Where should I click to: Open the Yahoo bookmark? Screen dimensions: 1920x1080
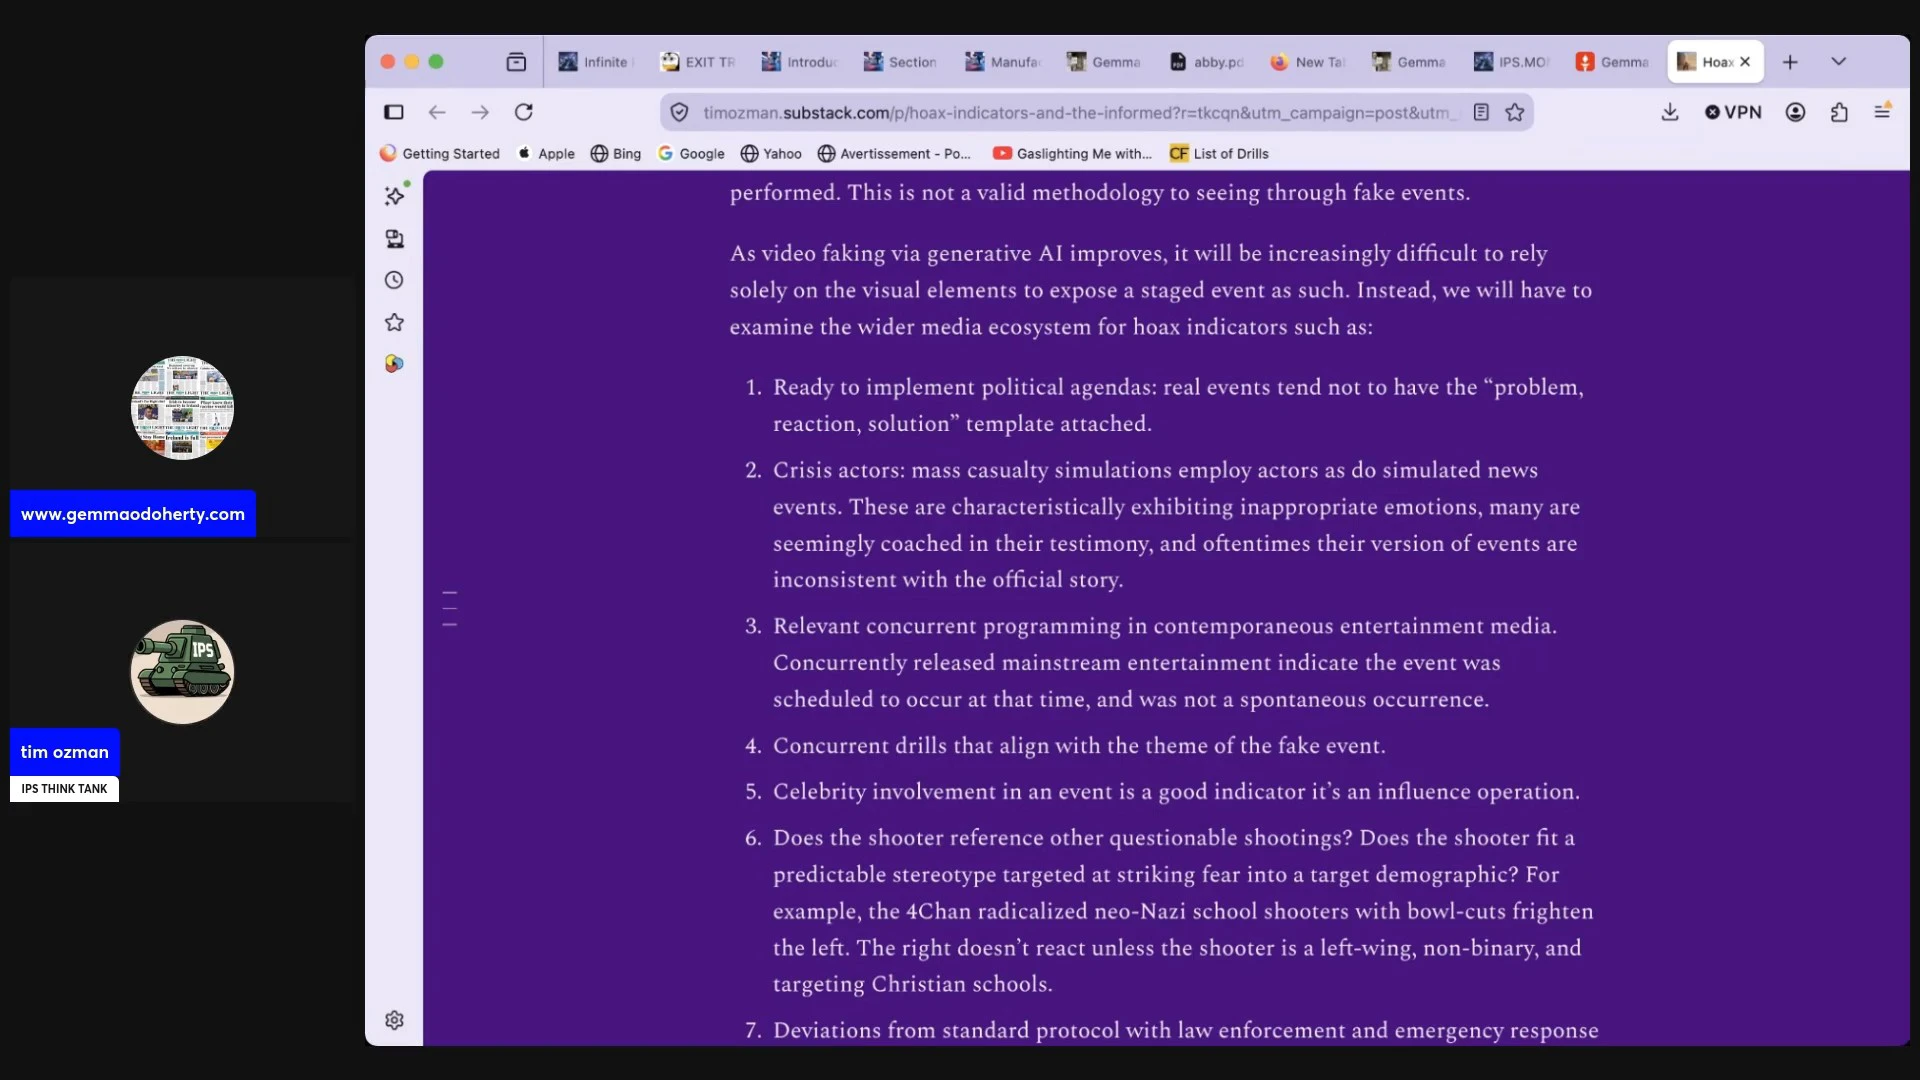point(771,154)
